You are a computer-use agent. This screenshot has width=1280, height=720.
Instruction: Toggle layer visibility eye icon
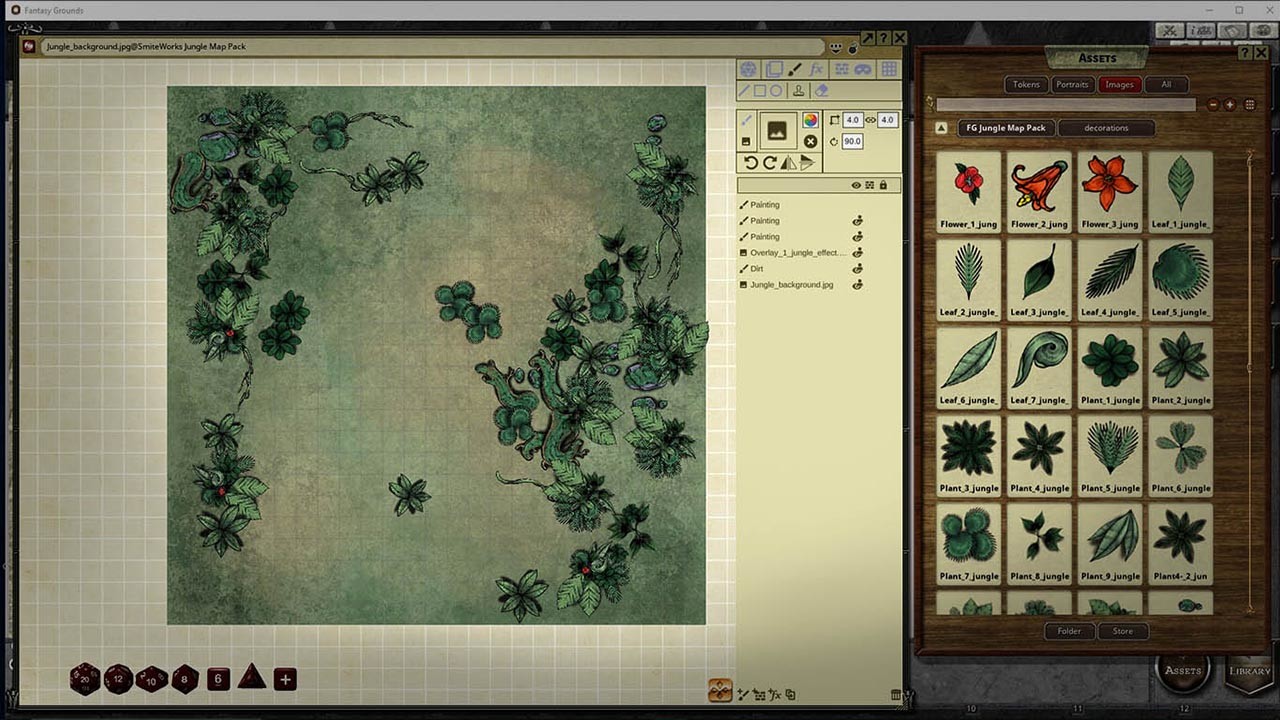pos(856,186)
